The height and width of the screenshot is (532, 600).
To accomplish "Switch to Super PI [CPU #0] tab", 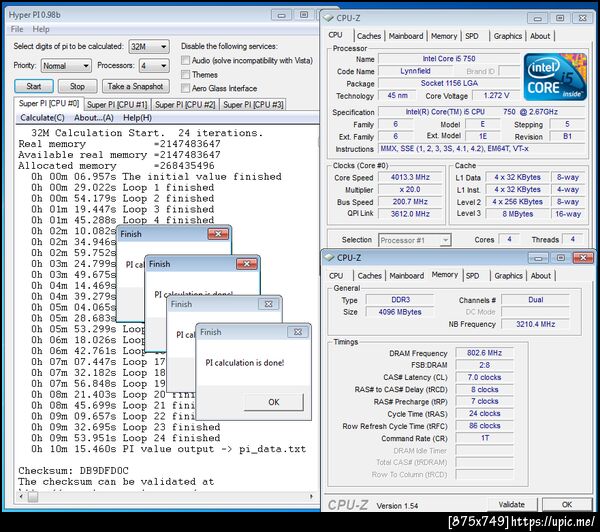I will [x=49, y=103].
